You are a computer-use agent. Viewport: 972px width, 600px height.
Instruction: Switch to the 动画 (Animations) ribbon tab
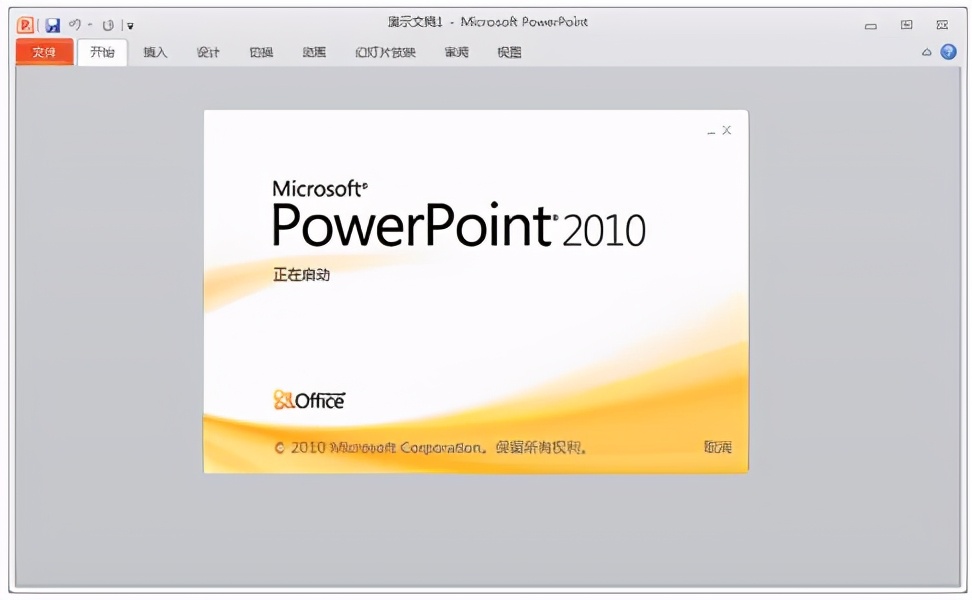tap(314, 52)
